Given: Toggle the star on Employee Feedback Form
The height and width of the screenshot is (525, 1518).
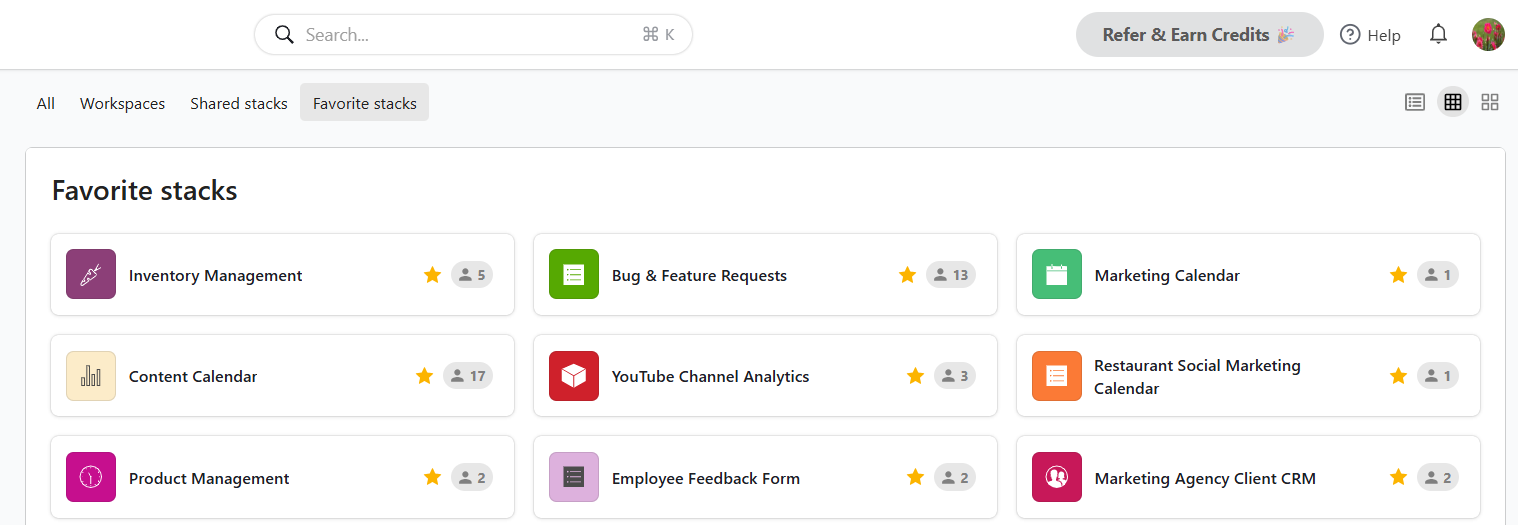Looking at the screenshot, I should 915,478.
